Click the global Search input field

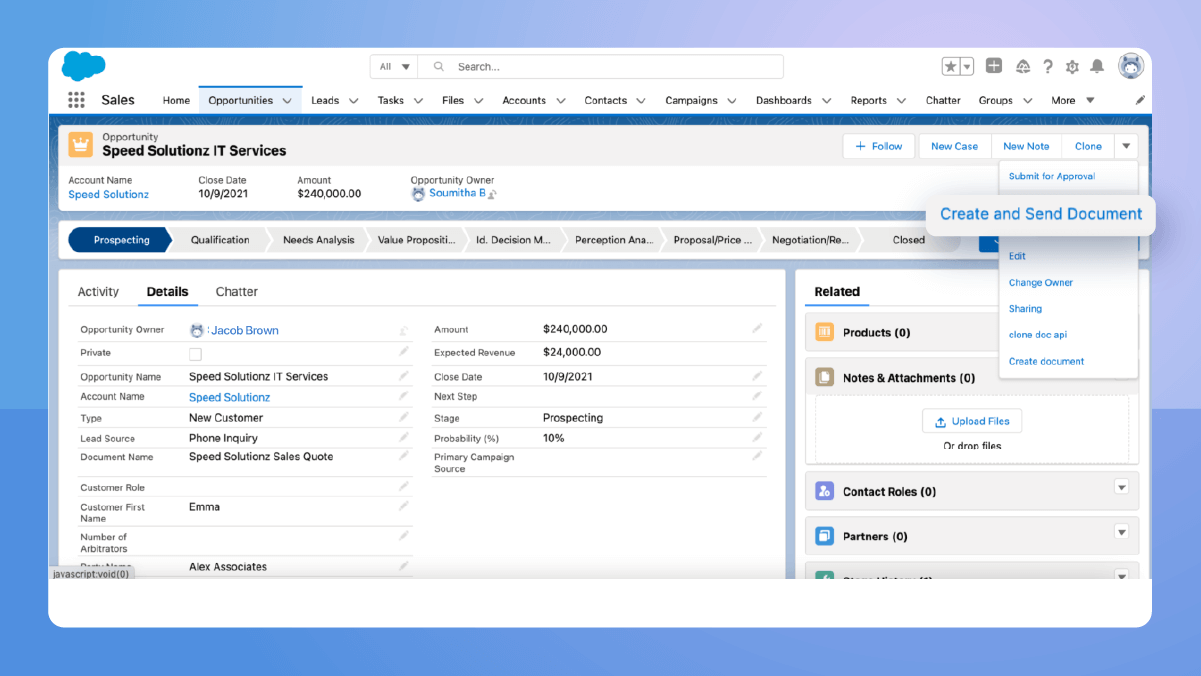pos(600,67)
